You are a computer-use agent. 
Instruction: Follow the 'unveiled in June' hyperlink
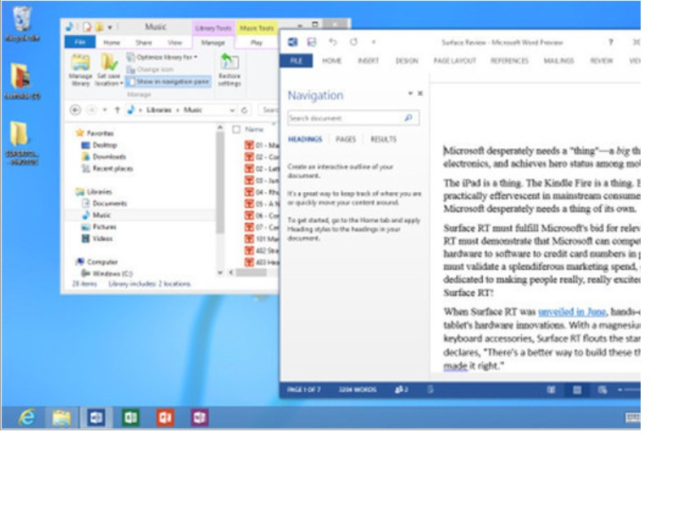click(572, 311)
